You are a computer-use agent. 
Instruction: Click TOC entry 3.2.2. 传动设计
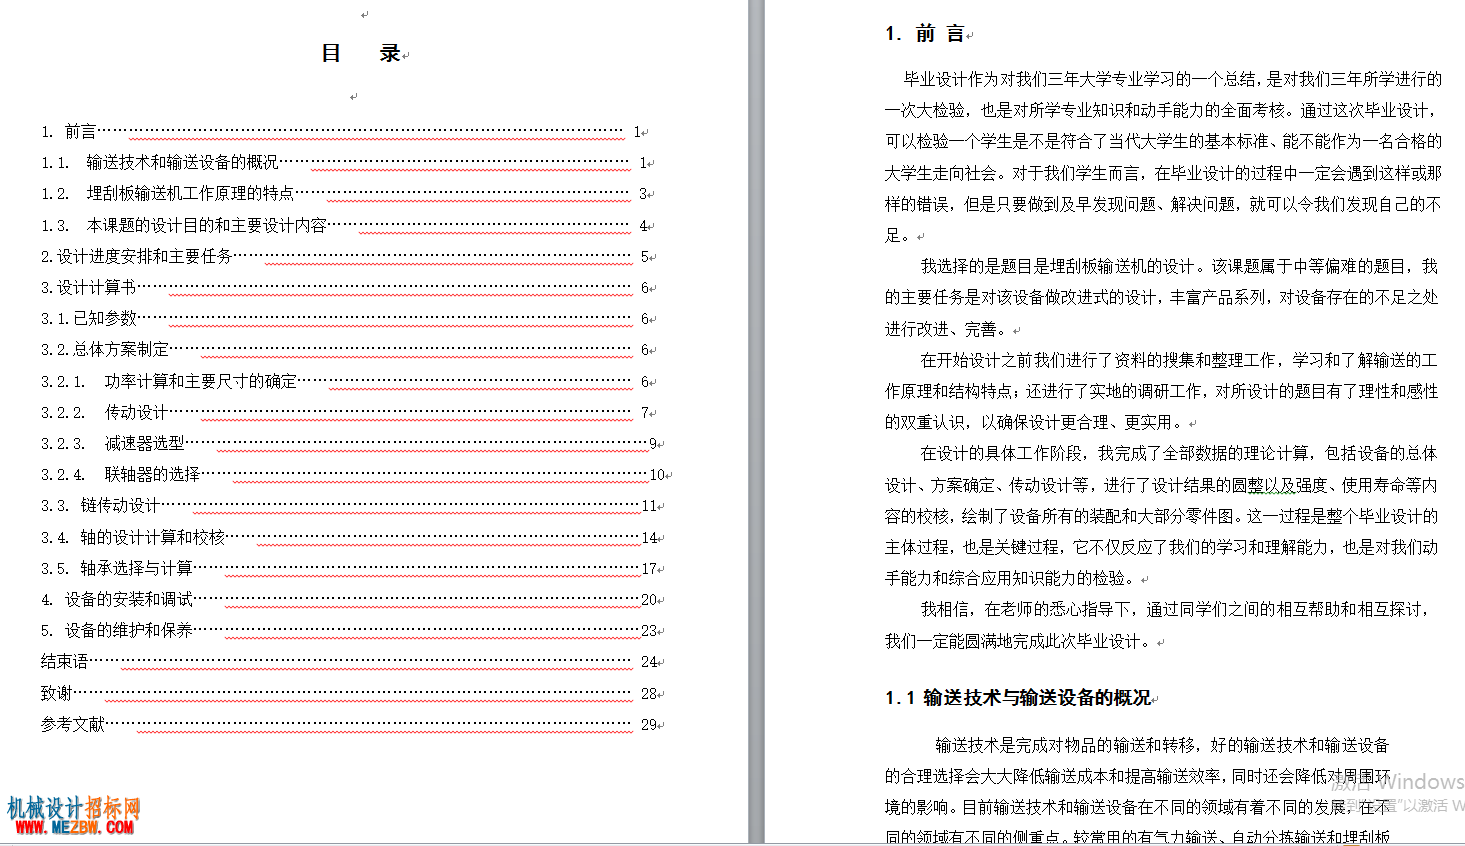(104, 412)
